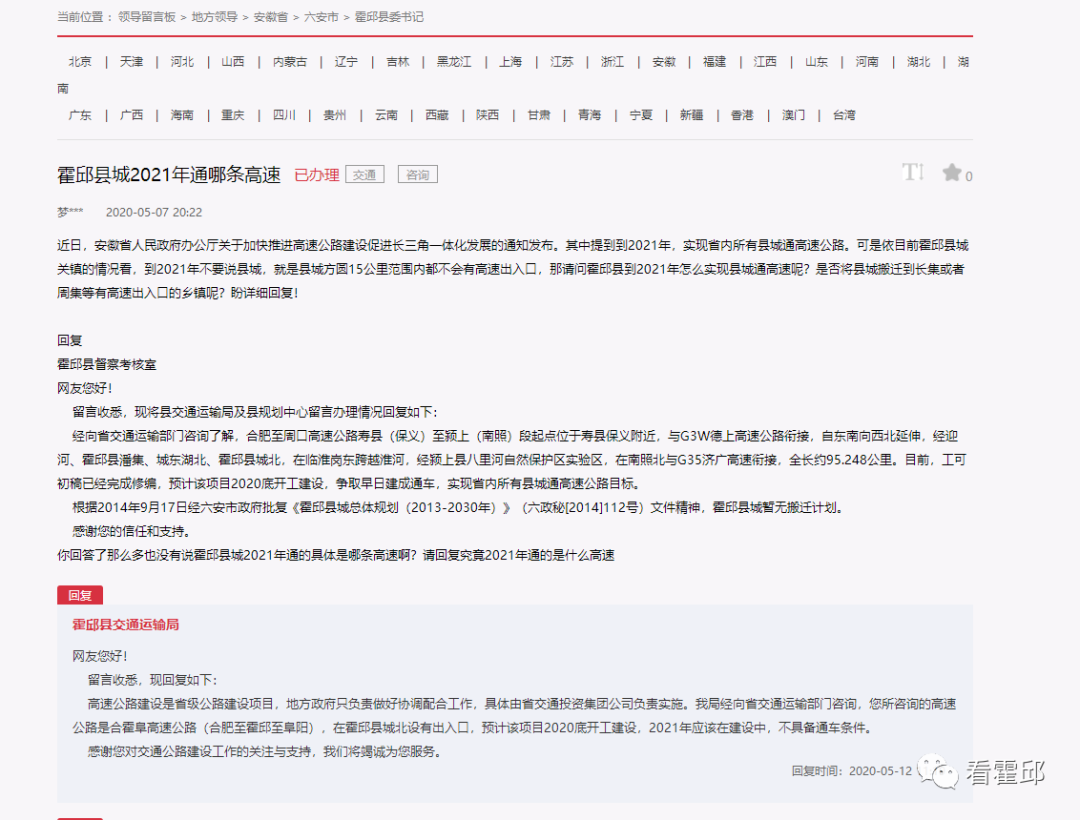Click the 霍邱县交通运输局 reply author name
The height and width of the screenshot is (820, 1080).
125,626
